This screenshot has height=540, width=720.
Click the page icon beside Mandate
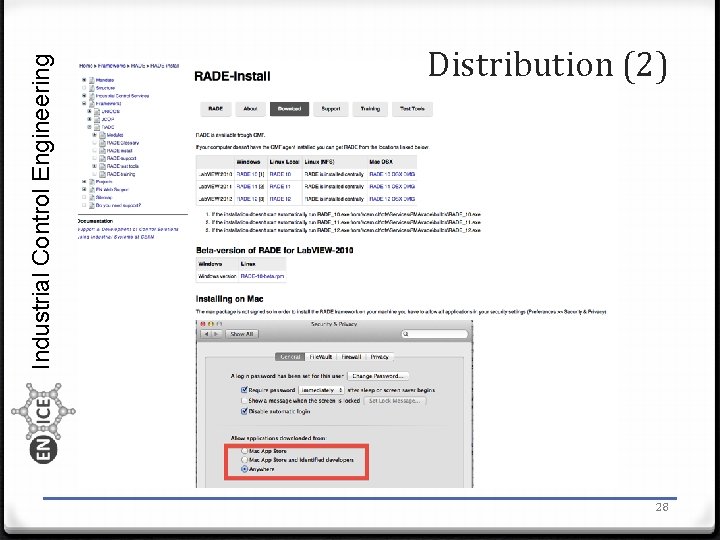pos(91,80)
